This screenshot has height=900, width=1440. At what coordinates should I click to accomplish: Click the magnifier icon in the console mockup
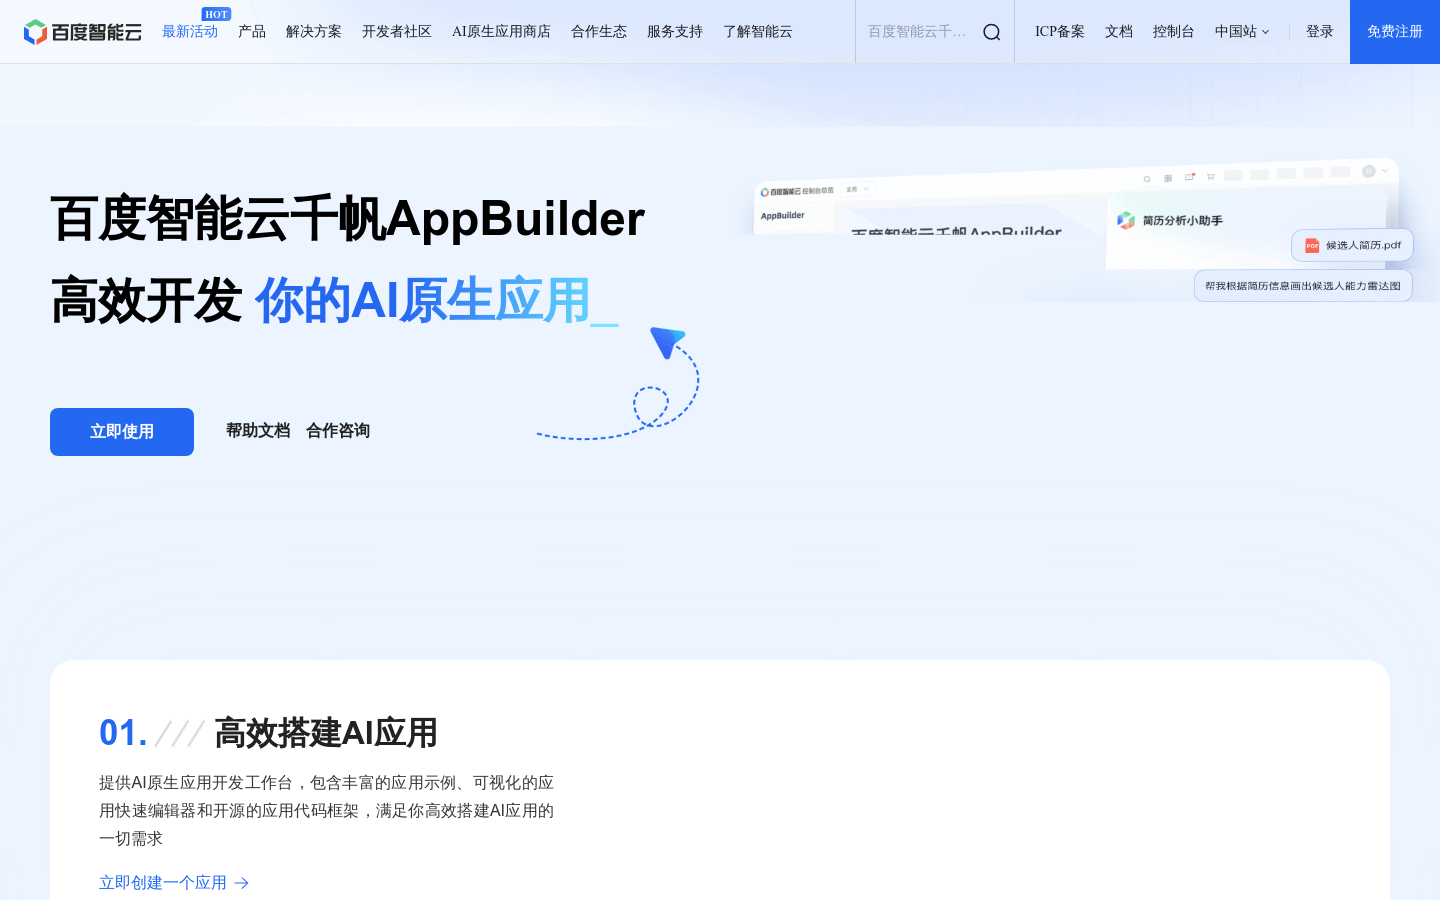[1147, 179]
